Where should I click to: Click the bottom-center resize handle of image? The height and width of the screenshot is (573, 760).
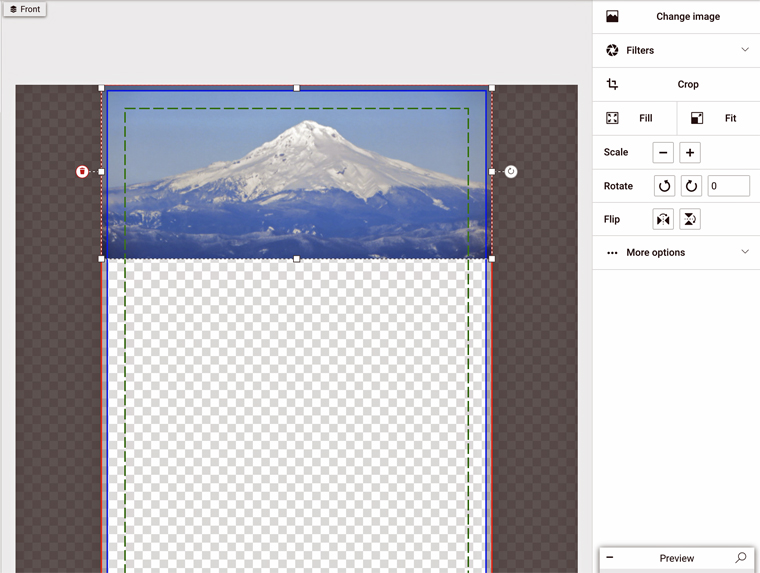click(x=297, y=259)
